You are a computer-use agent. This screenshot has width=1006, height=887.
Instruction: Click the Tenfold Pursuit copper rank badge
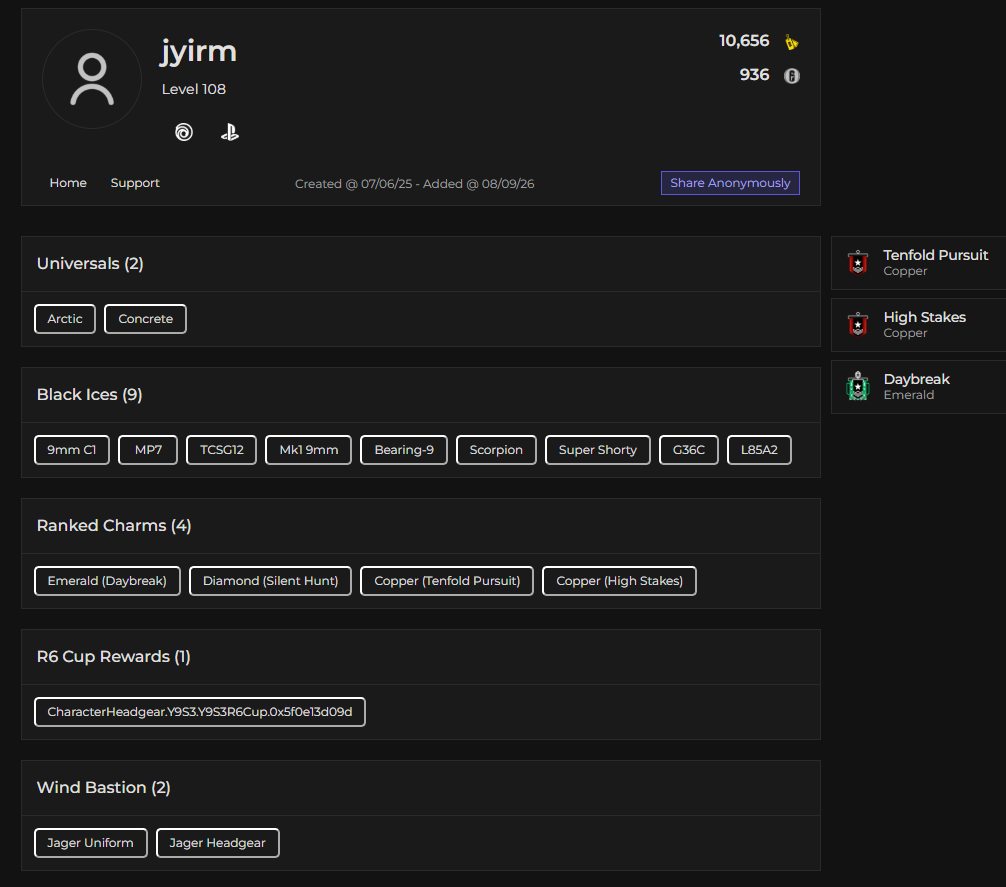point(858,262)
